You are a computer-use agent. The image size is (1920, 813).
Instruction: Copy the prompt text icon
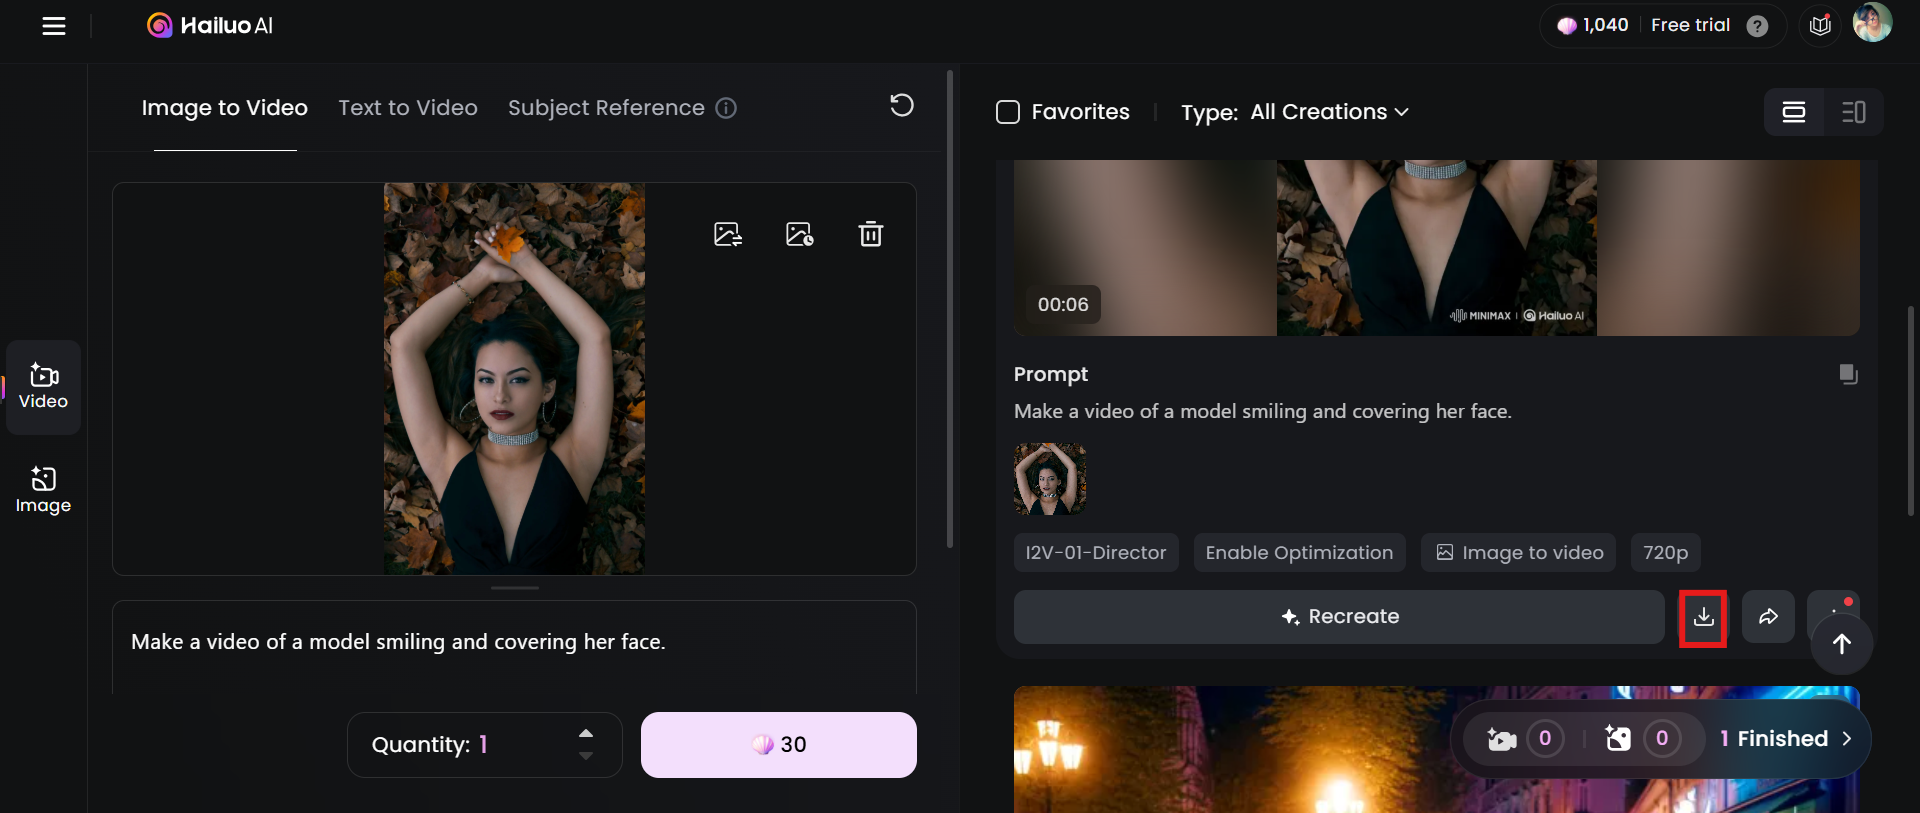pyautogui.click(x=1847, y=374)
